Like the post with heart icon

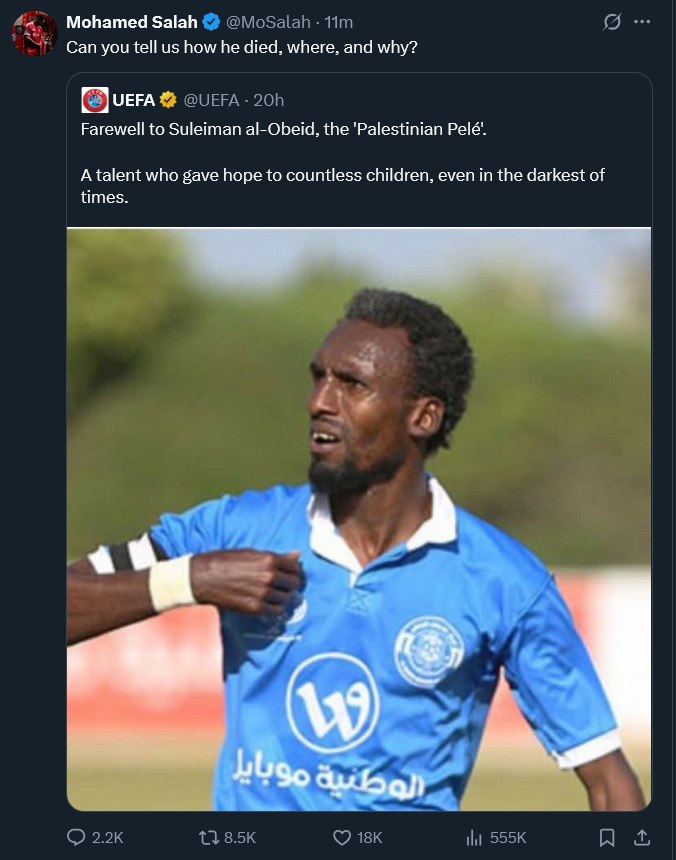[342, 838]
